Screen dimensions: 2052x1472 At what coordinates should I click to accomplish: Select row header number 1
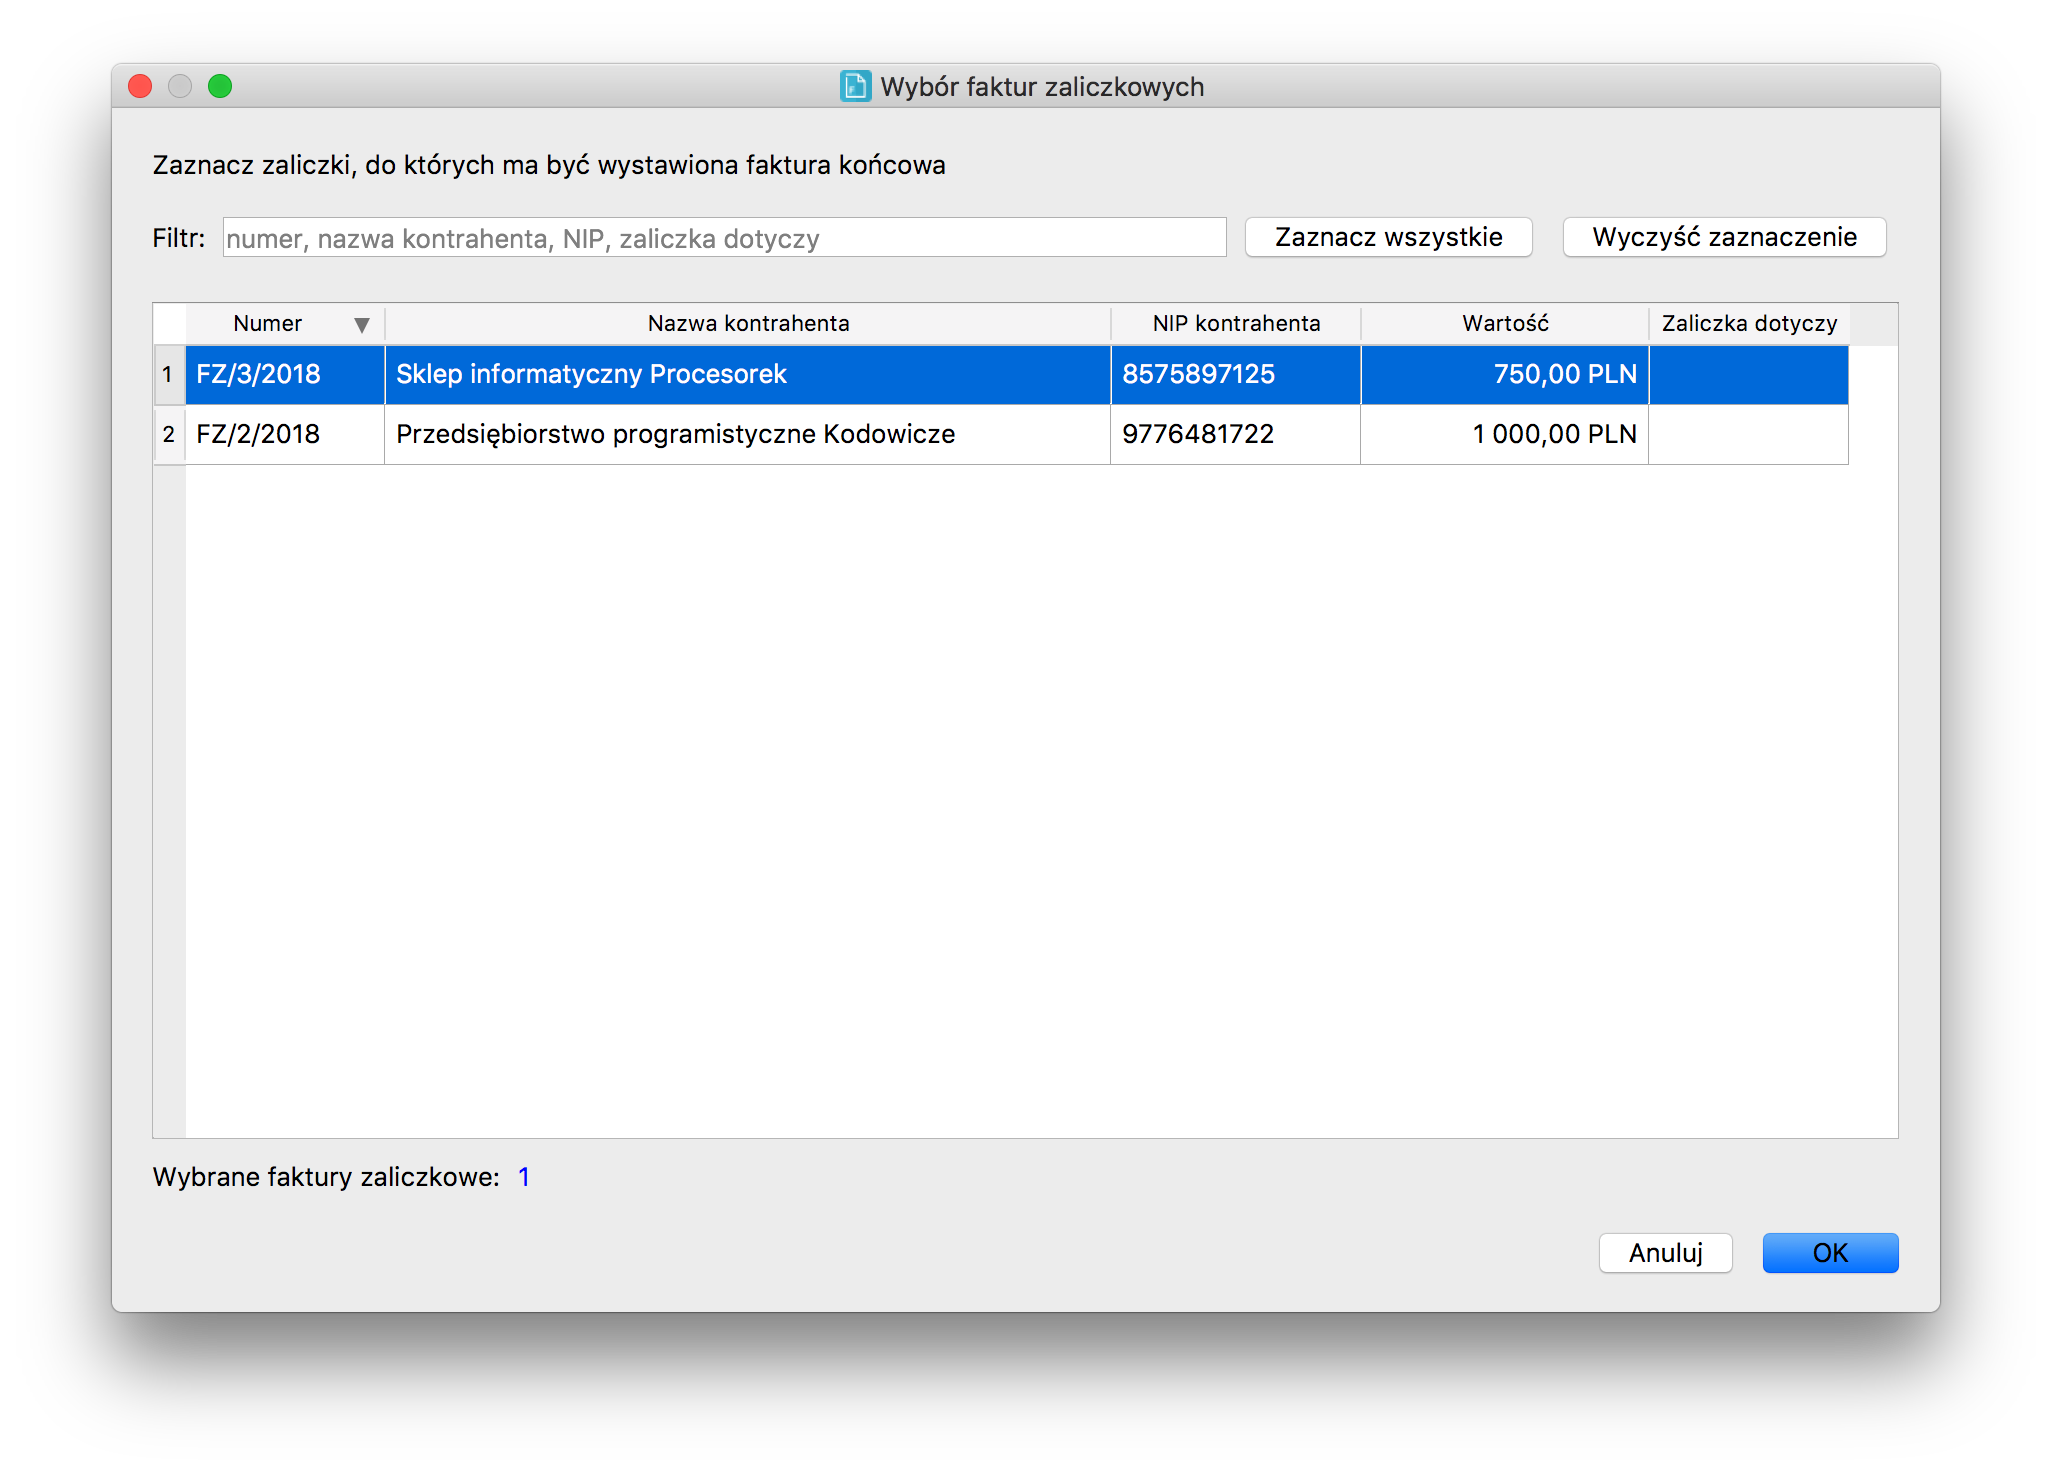[169, 375]
